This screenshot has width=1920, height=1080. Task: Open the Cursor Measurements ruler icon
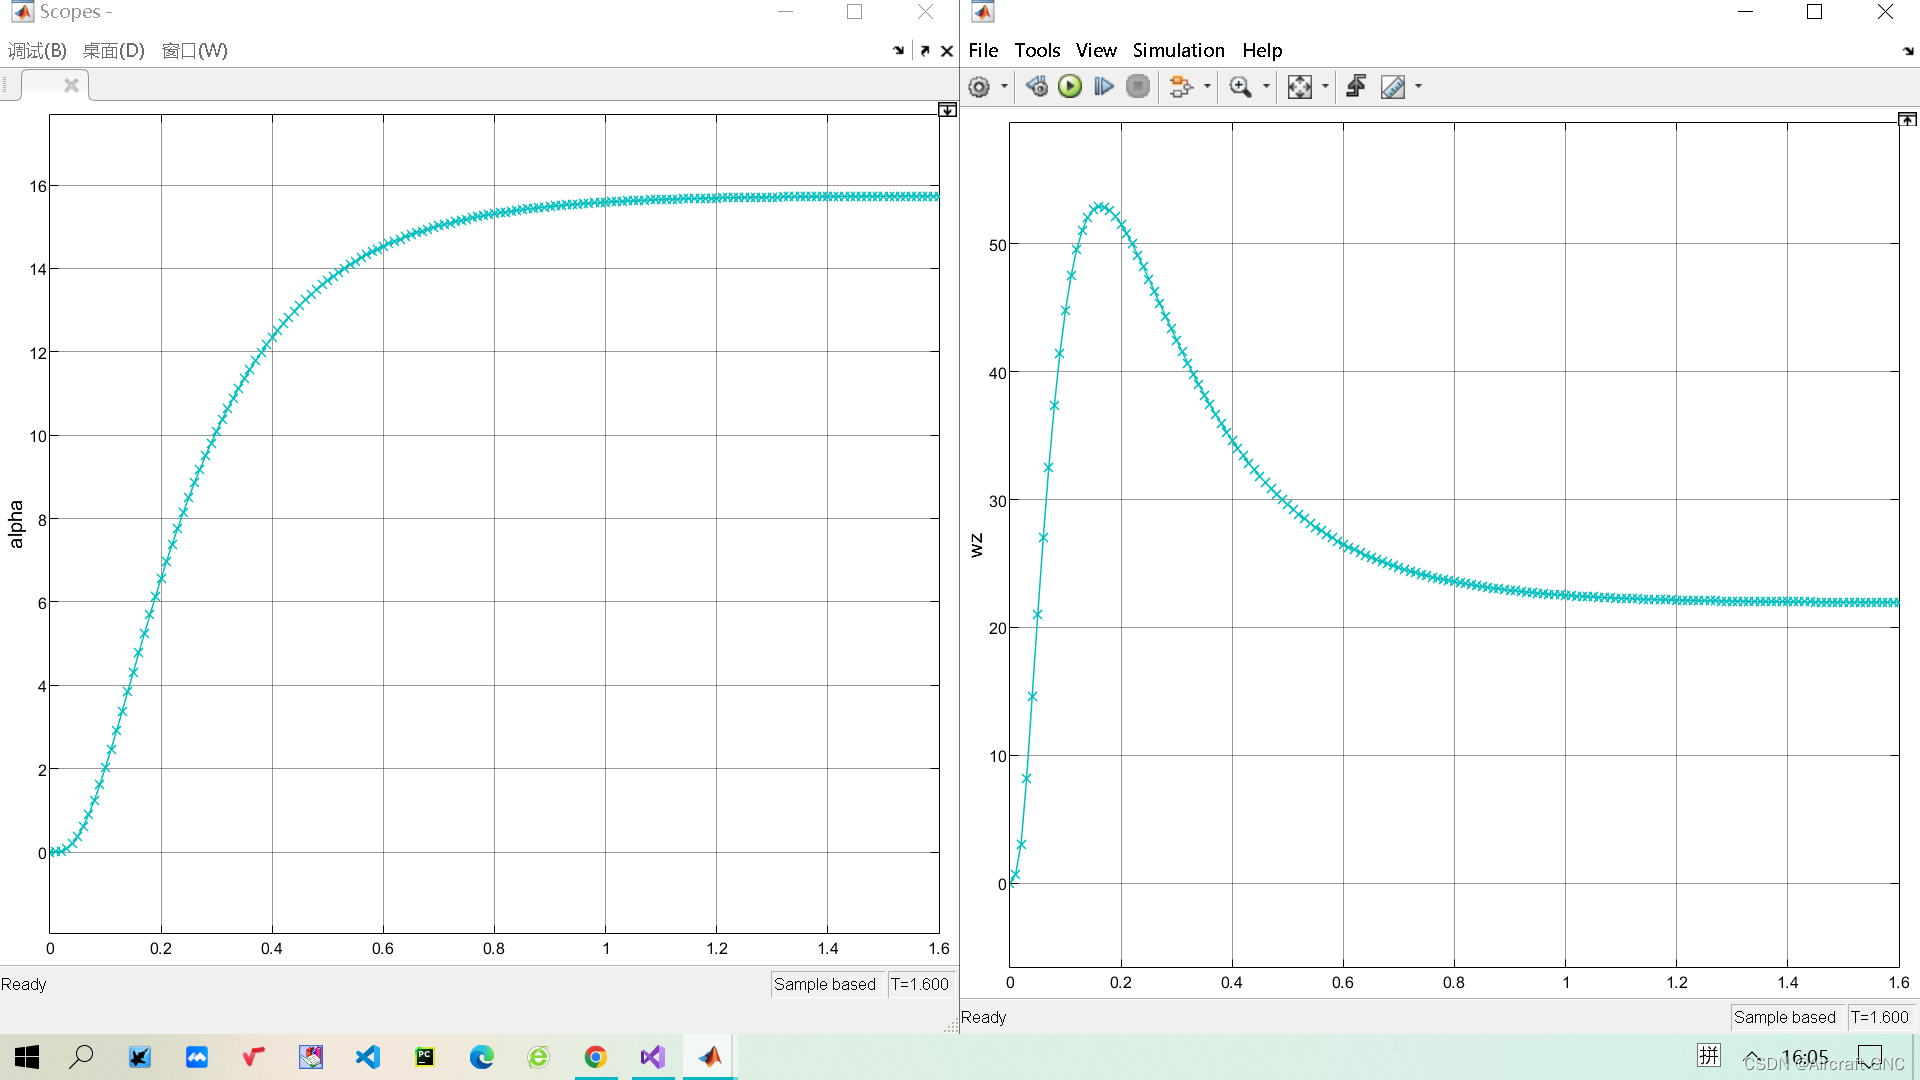1393,87
